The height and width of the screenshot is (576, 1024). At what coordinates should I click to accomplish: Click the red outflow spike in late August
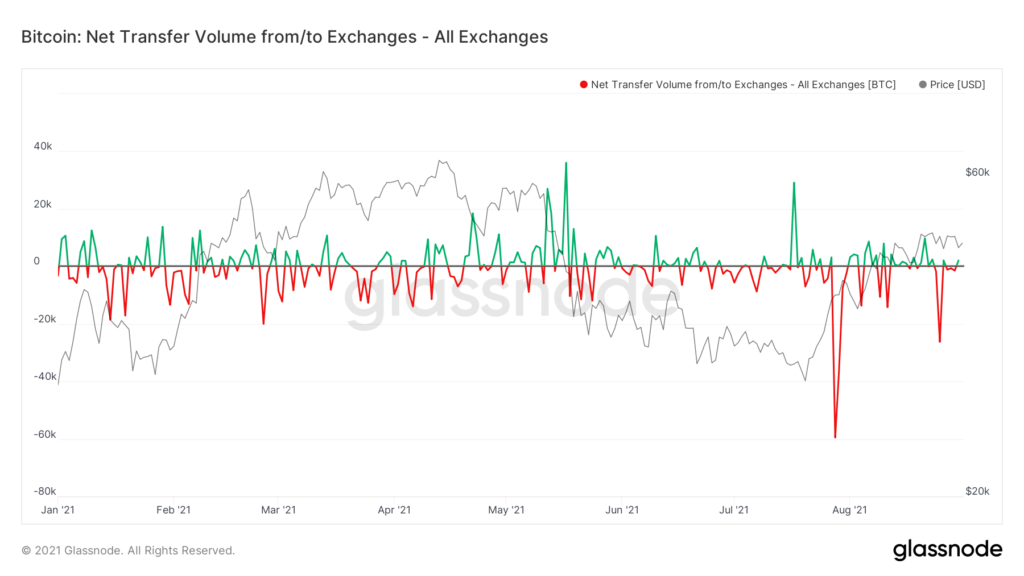click(x=940, y=340)
